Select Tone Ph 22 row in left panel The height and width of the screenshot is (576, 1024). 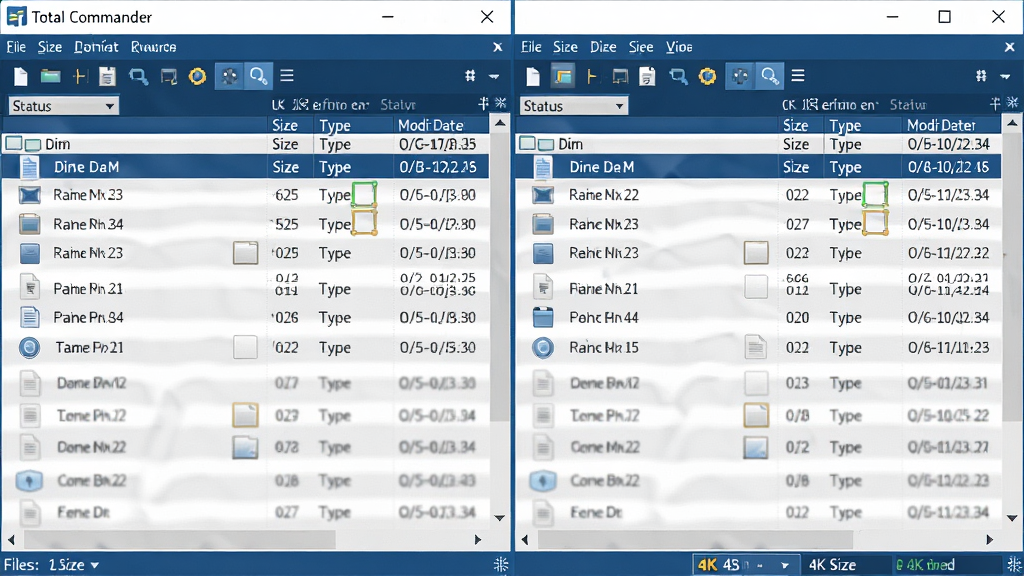click(246, 415)
